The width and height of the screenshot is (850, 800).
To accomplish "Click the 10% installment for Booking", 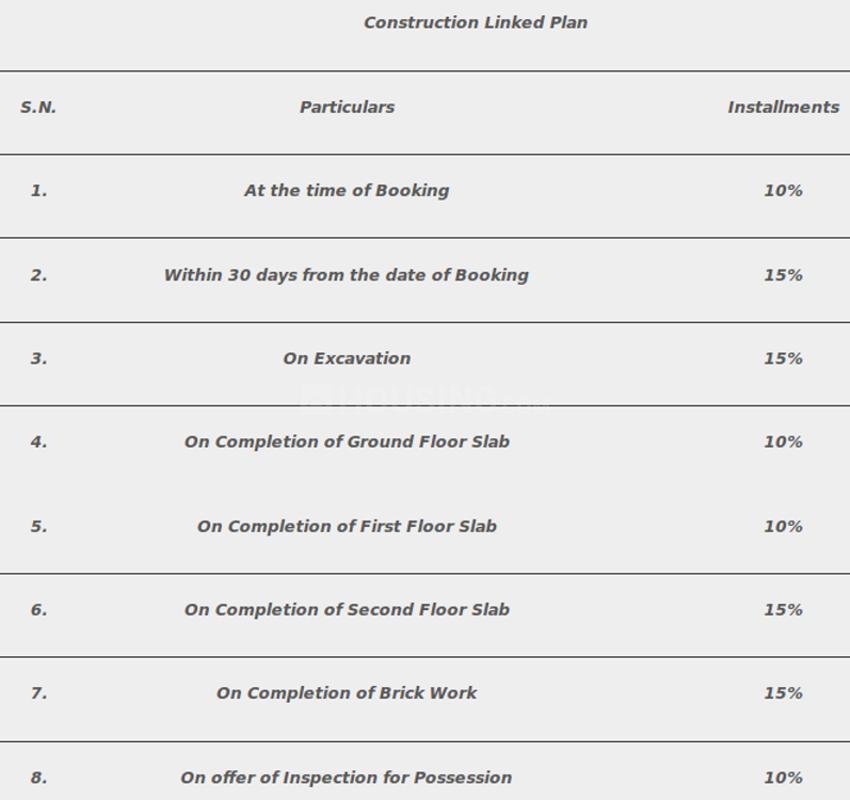I will point(783,191).
